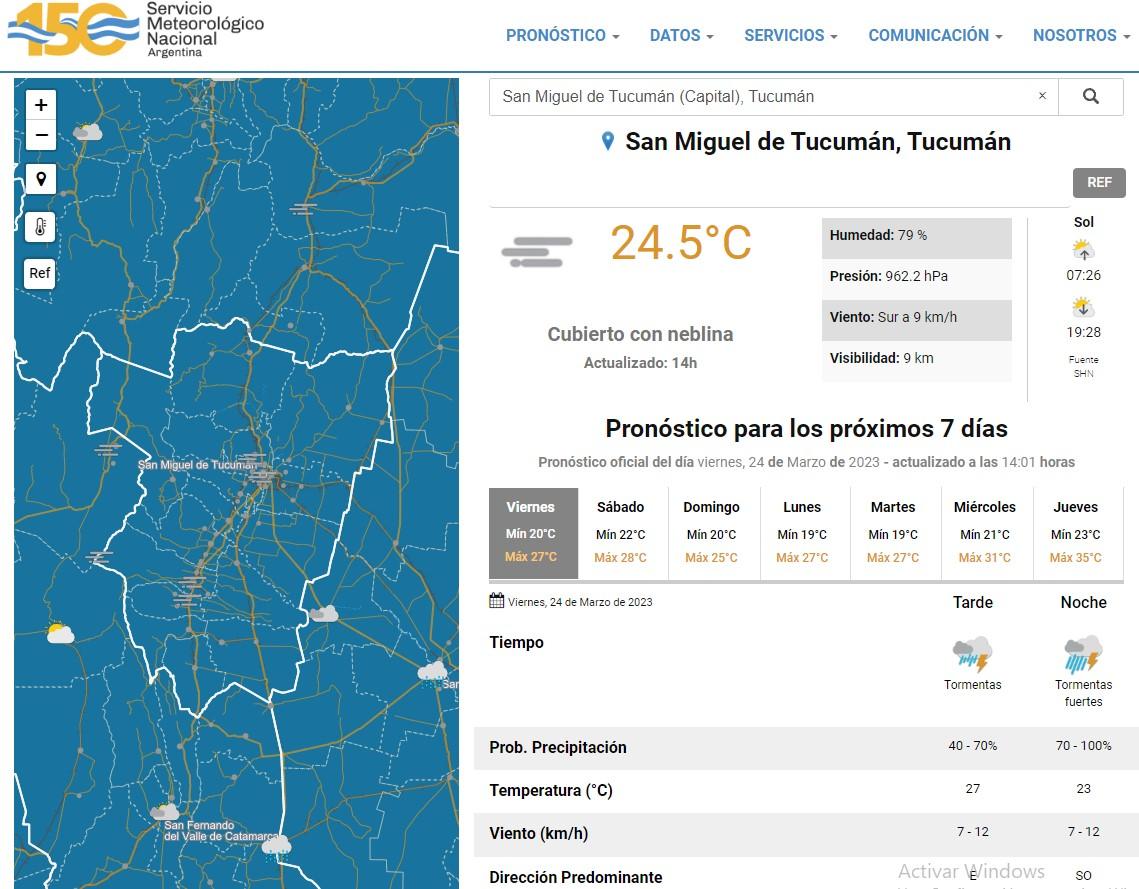The width and height of the screenshot is (1139, 889).
Task: Click the gray REF button
Action: click(1099, 183)
